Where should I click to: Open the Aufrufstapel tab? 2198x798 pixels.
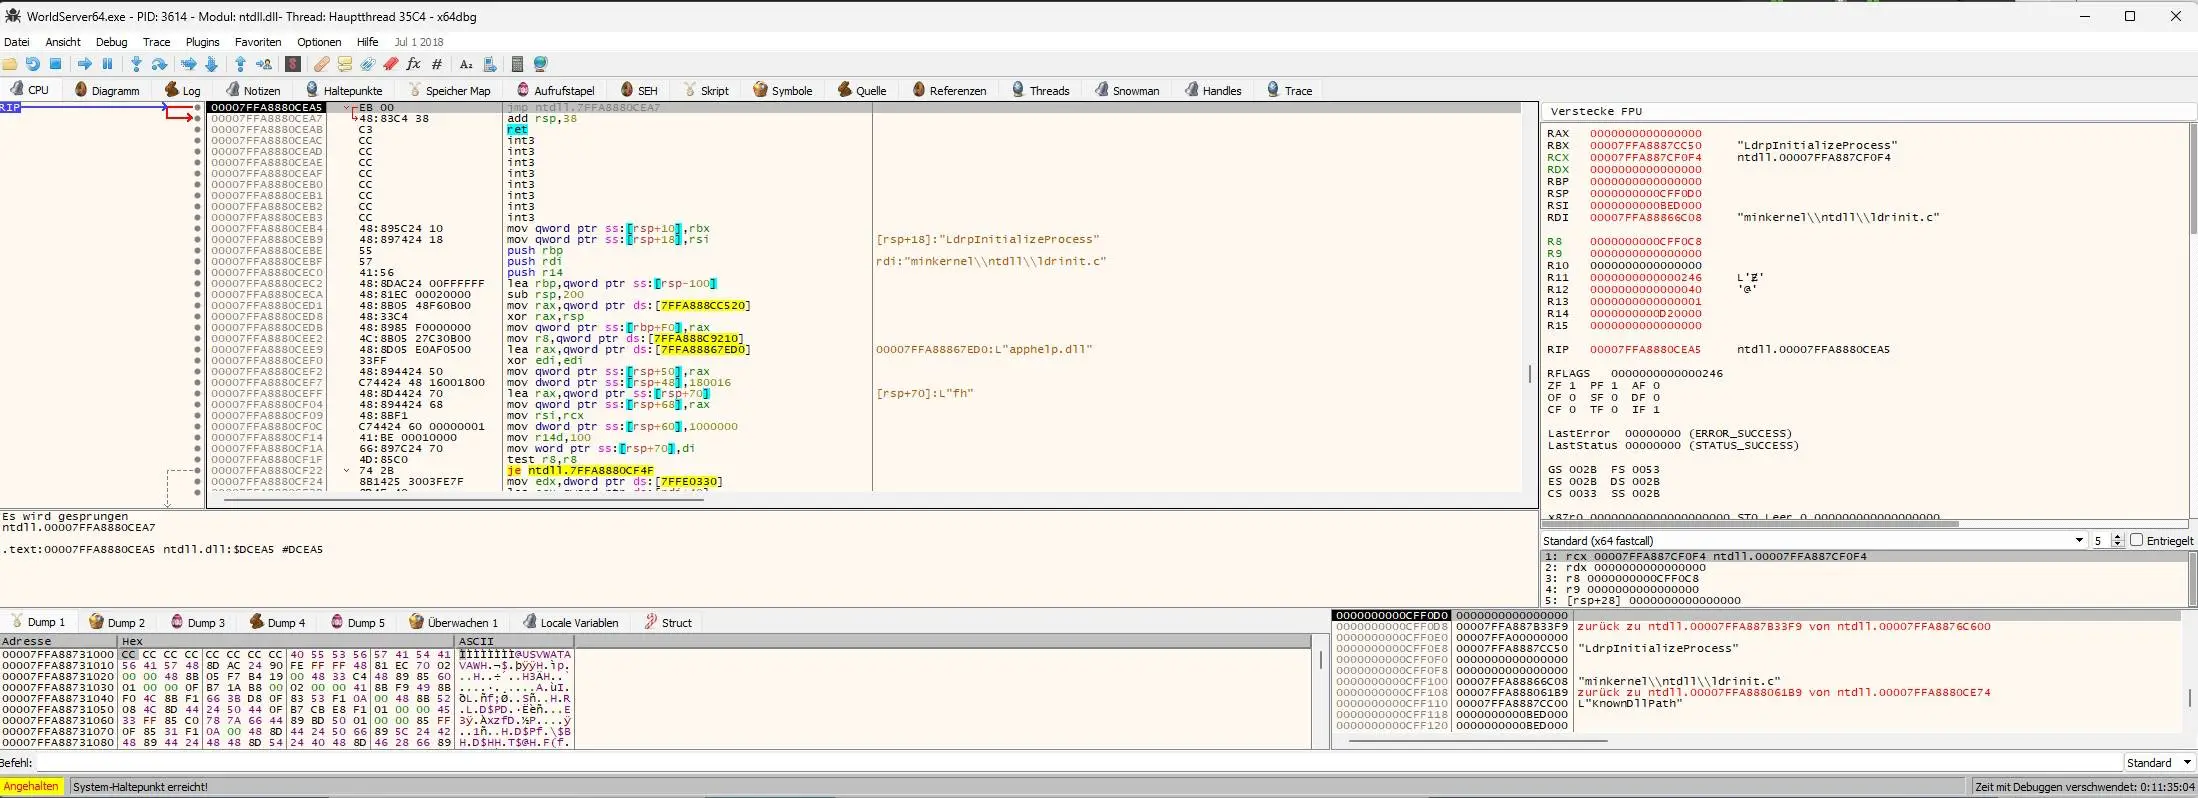point(555,90)
